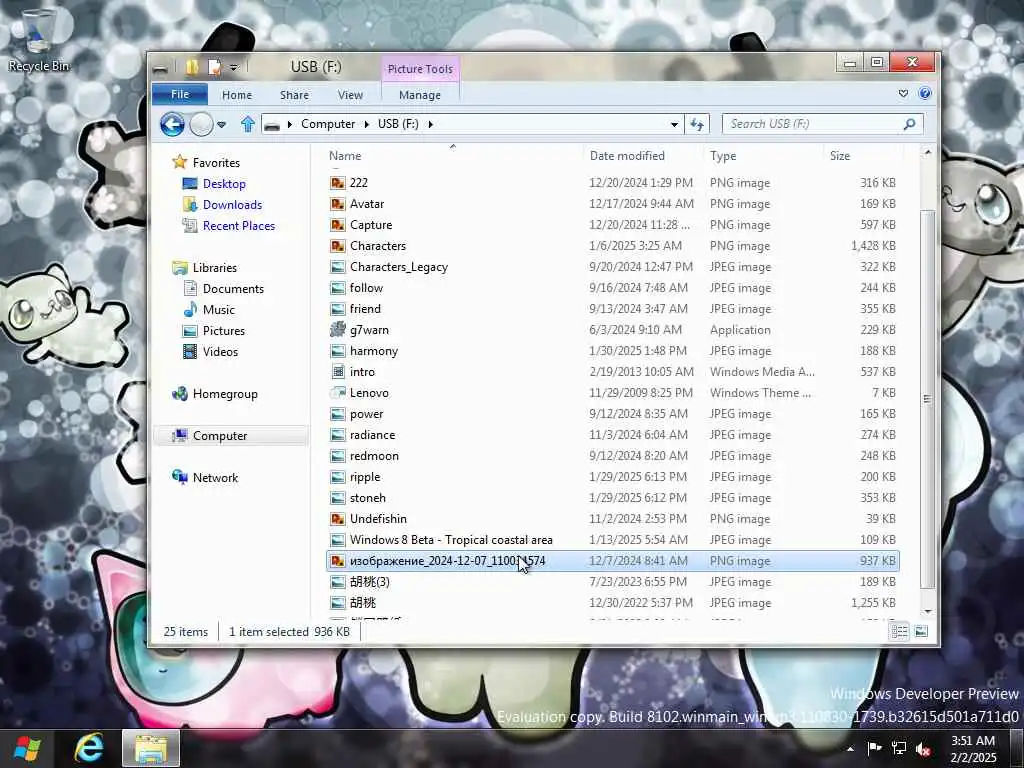Go to Downloads in Favorites
This screenshot has height=768, width=1024.
[232, 204]
